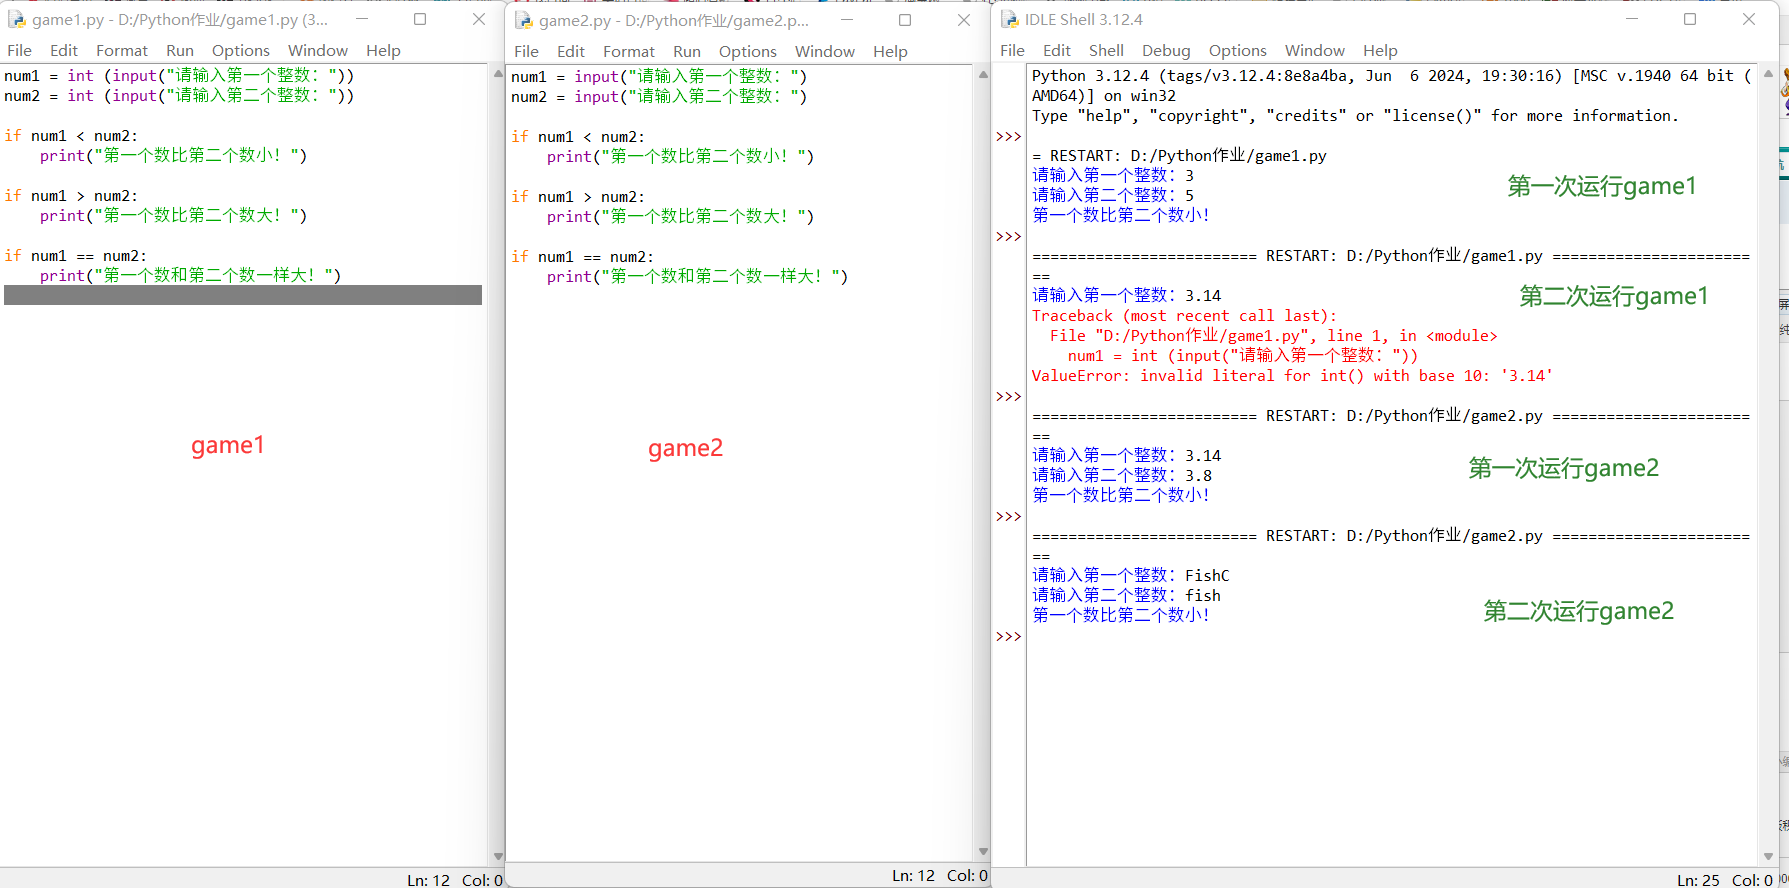This screenshot has height=888, width=1789.
Task: Click 'num1 = int' first line in game1.py
Action: point(179,76)
